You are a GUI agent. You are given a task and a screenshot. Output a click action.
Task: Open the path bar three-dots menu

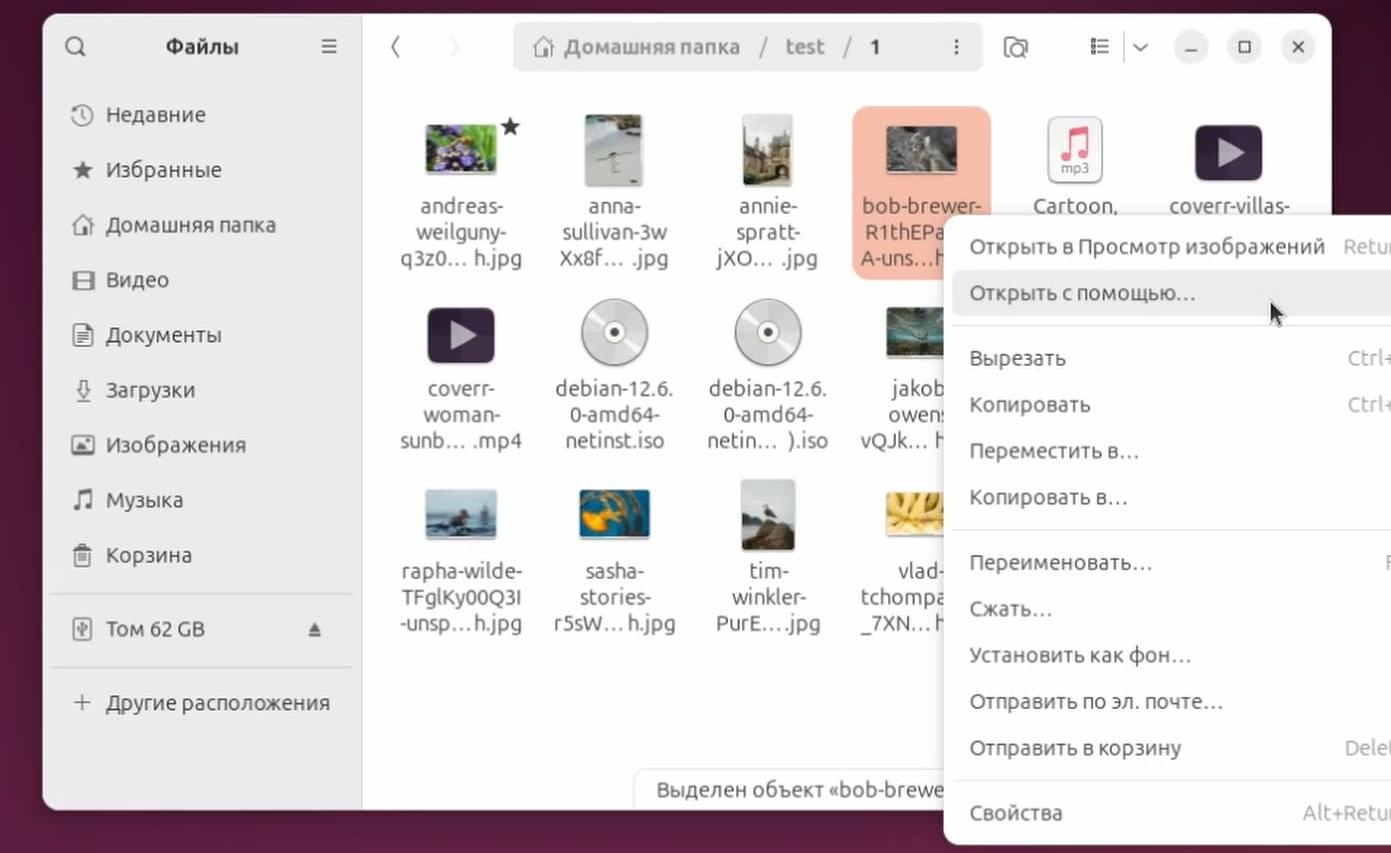[x=956, y=47]
